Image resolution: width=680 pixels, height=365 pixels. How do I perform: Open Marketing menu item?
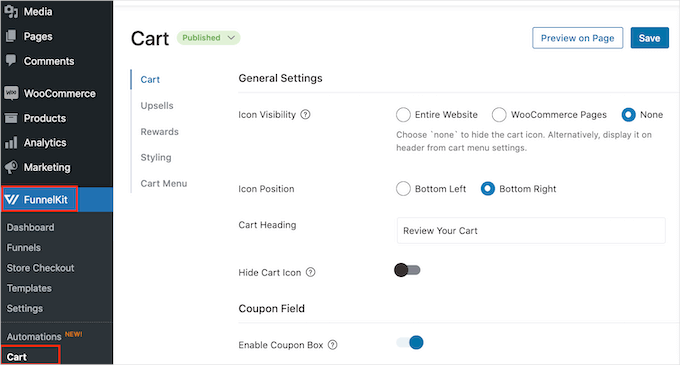tap(47, 167)
